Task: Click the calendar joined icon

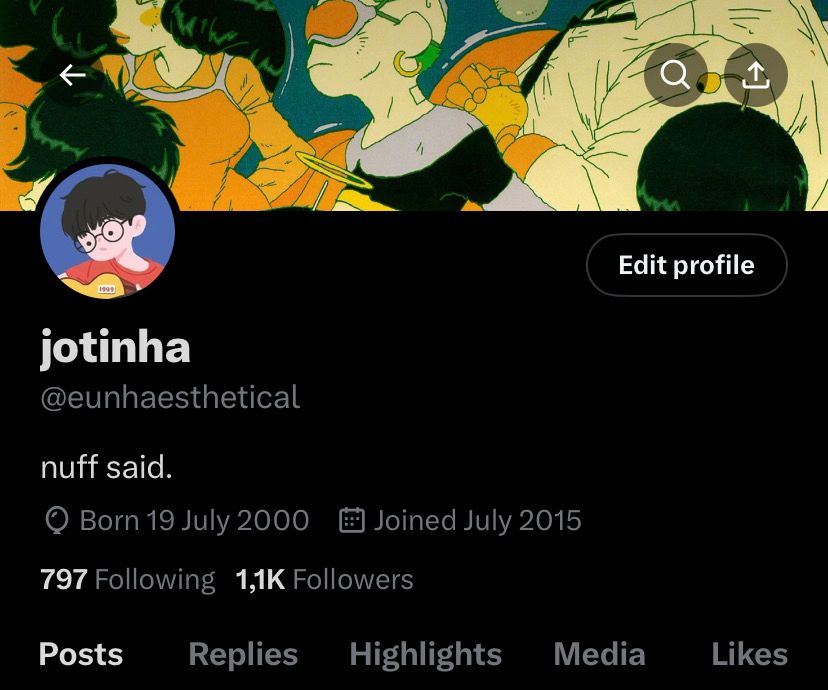Action: [351, 521]
